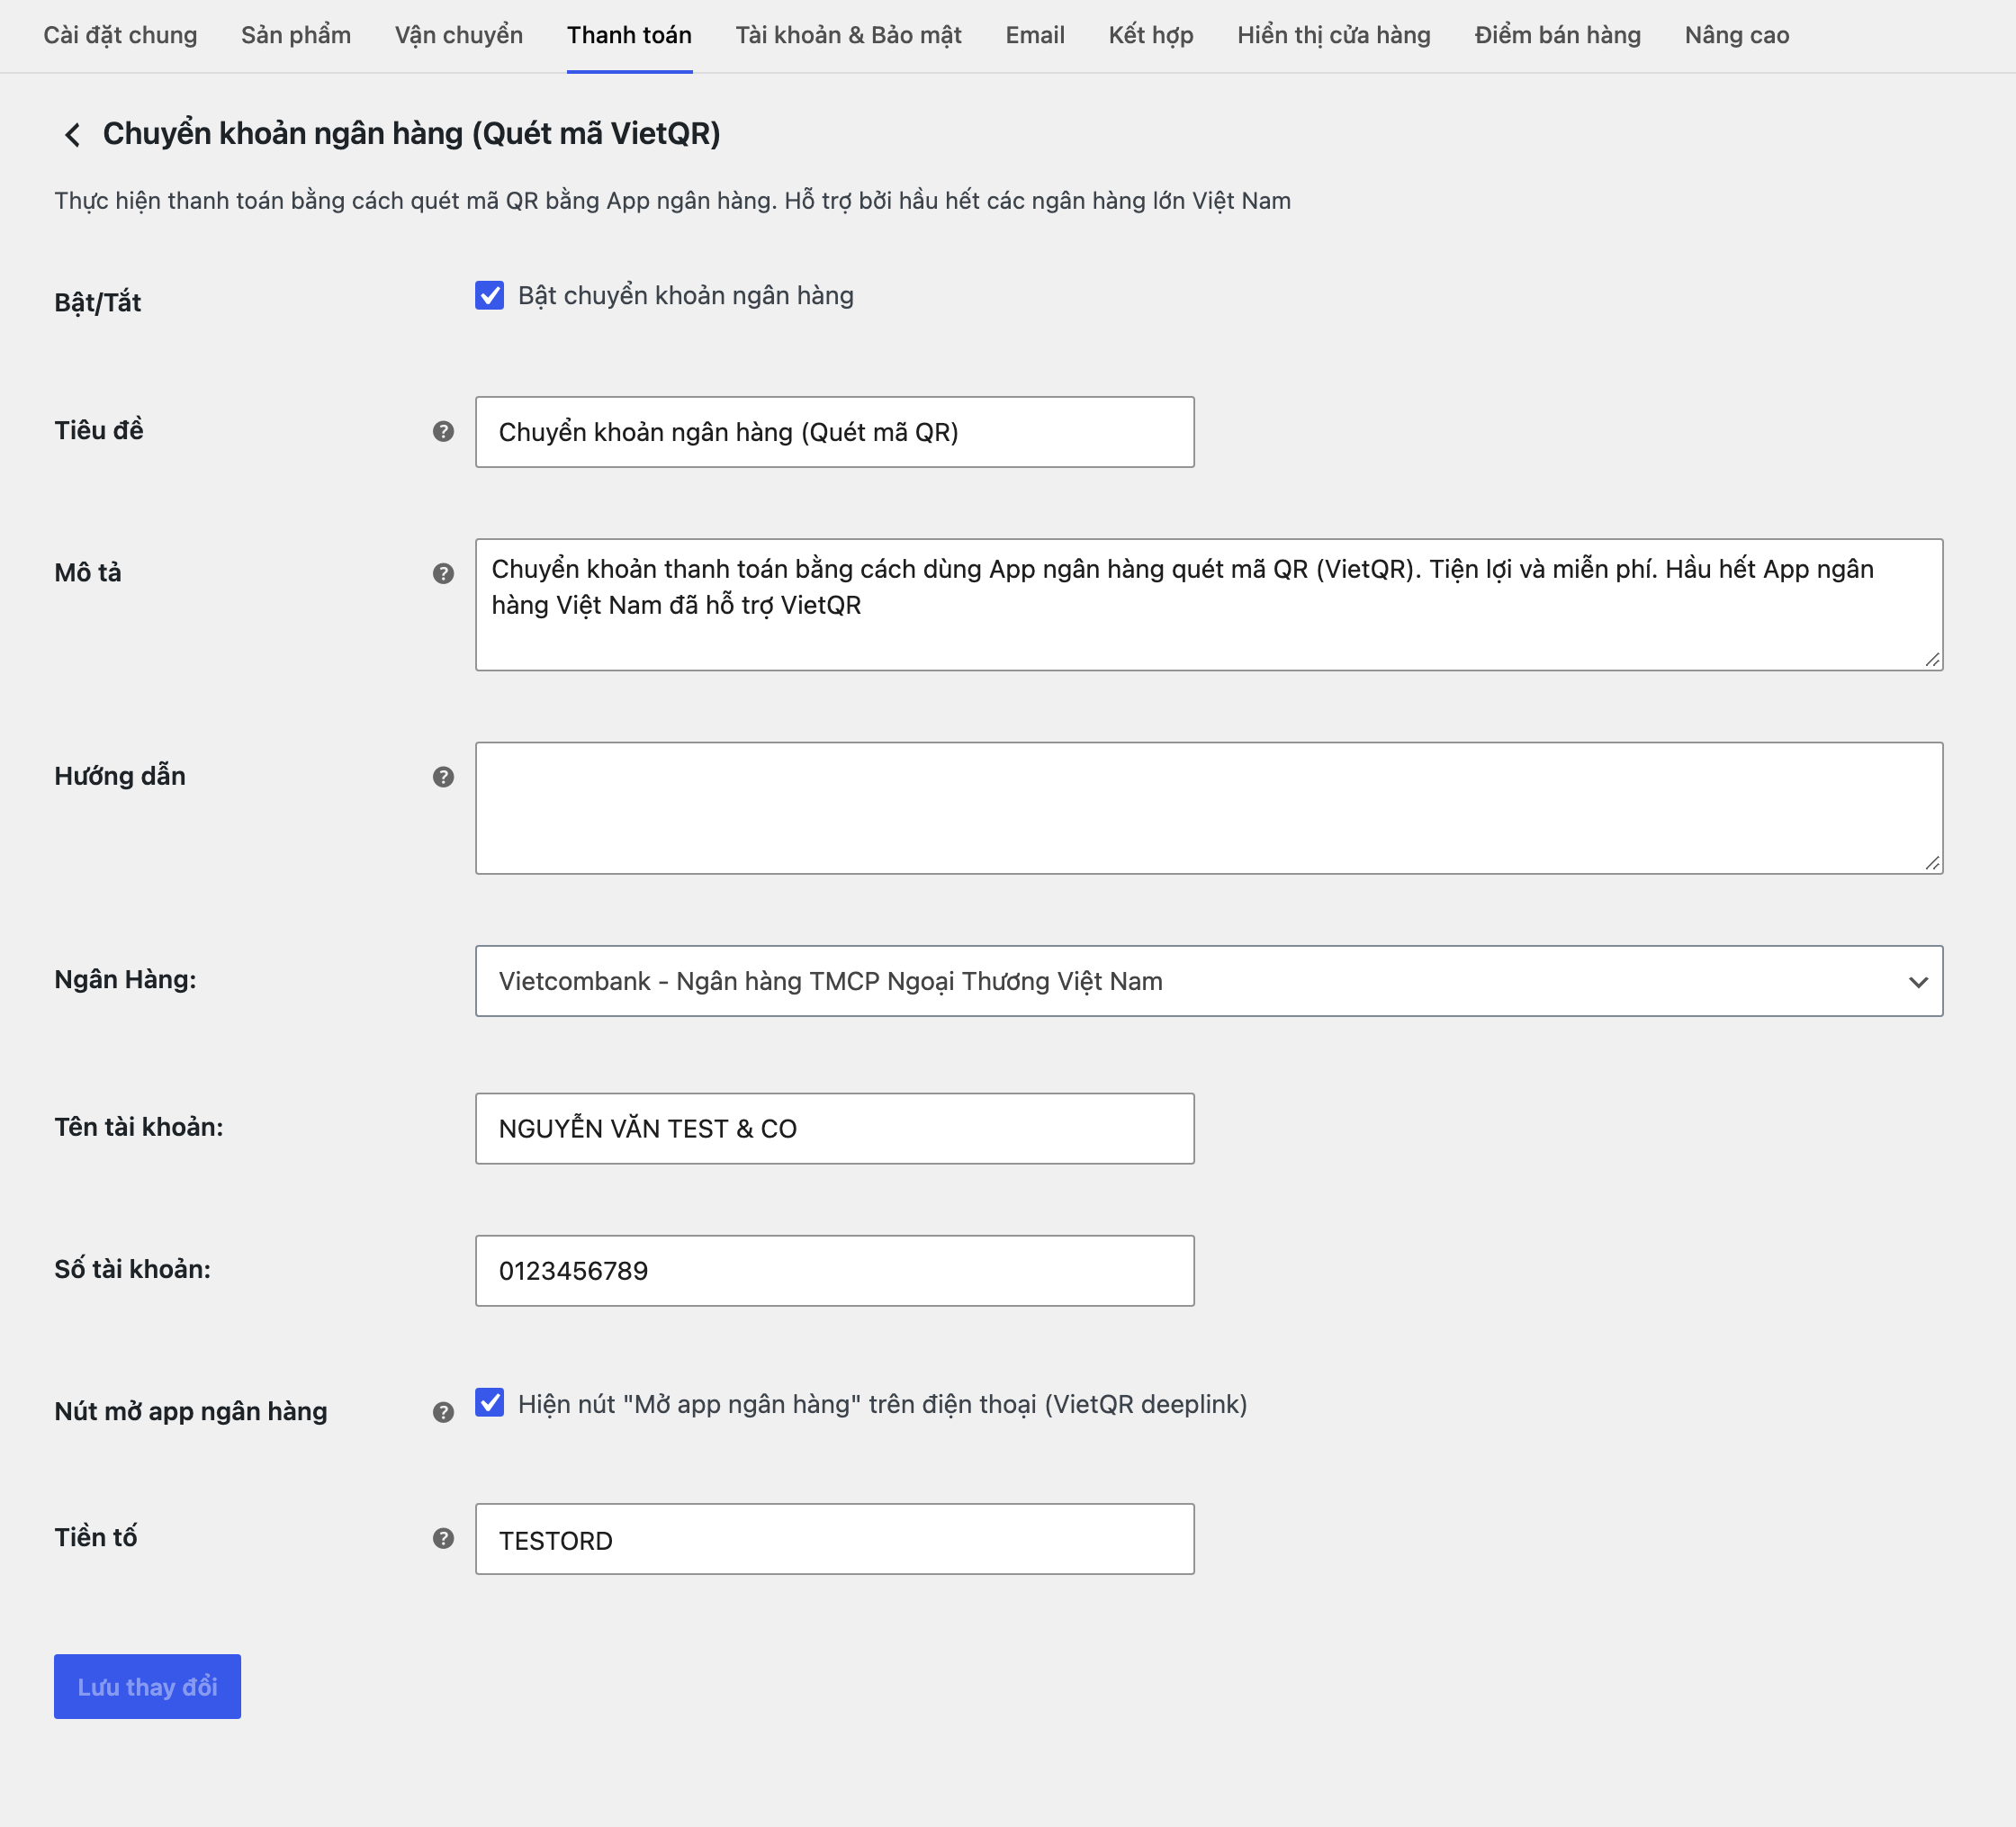Image resolution: width=2016 pixels, height=1827 pixels.
Task: Click label "Hiện nút "Mở app ngân hàng" trên điện thoại"
Action: click(883, 1404)
